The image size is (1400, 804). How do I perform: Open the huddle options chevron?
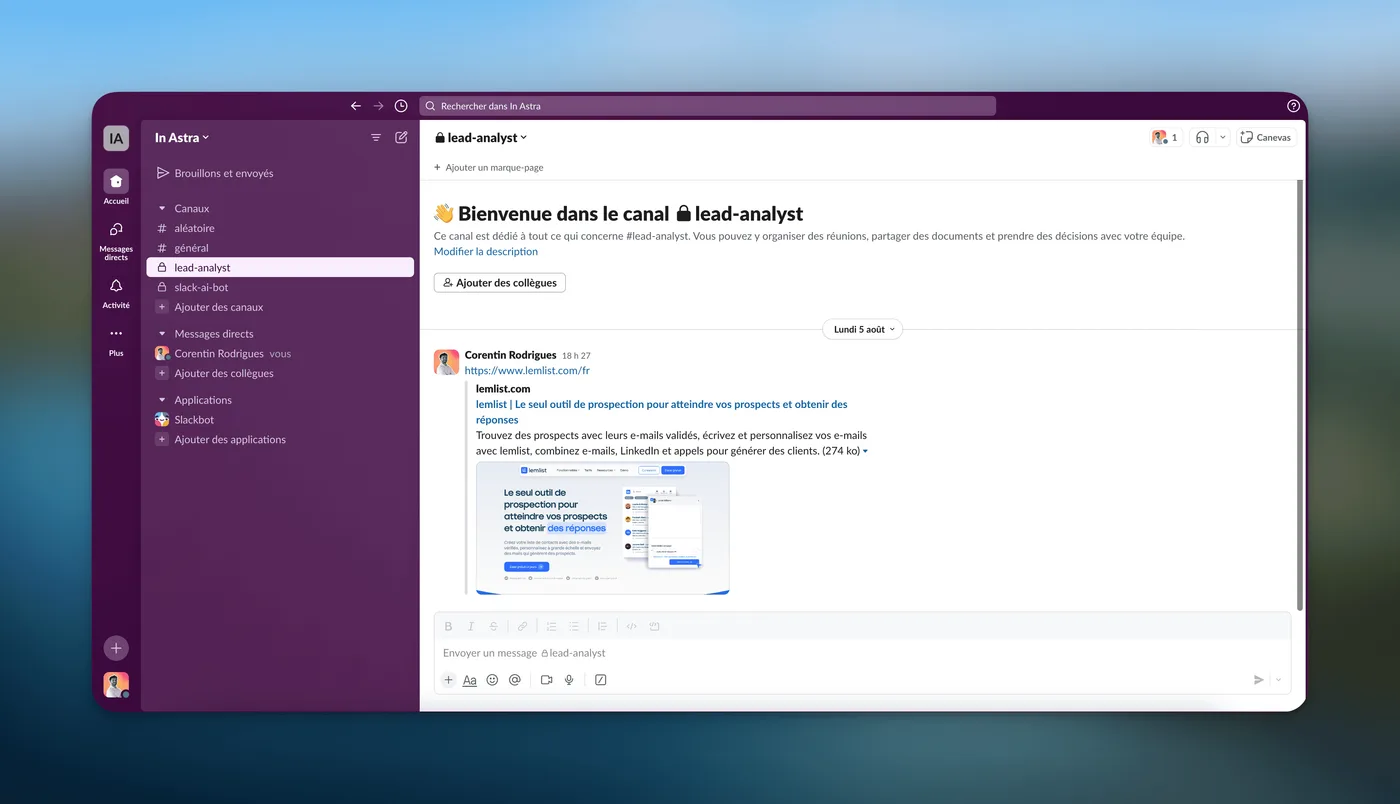pos(1222,138)
